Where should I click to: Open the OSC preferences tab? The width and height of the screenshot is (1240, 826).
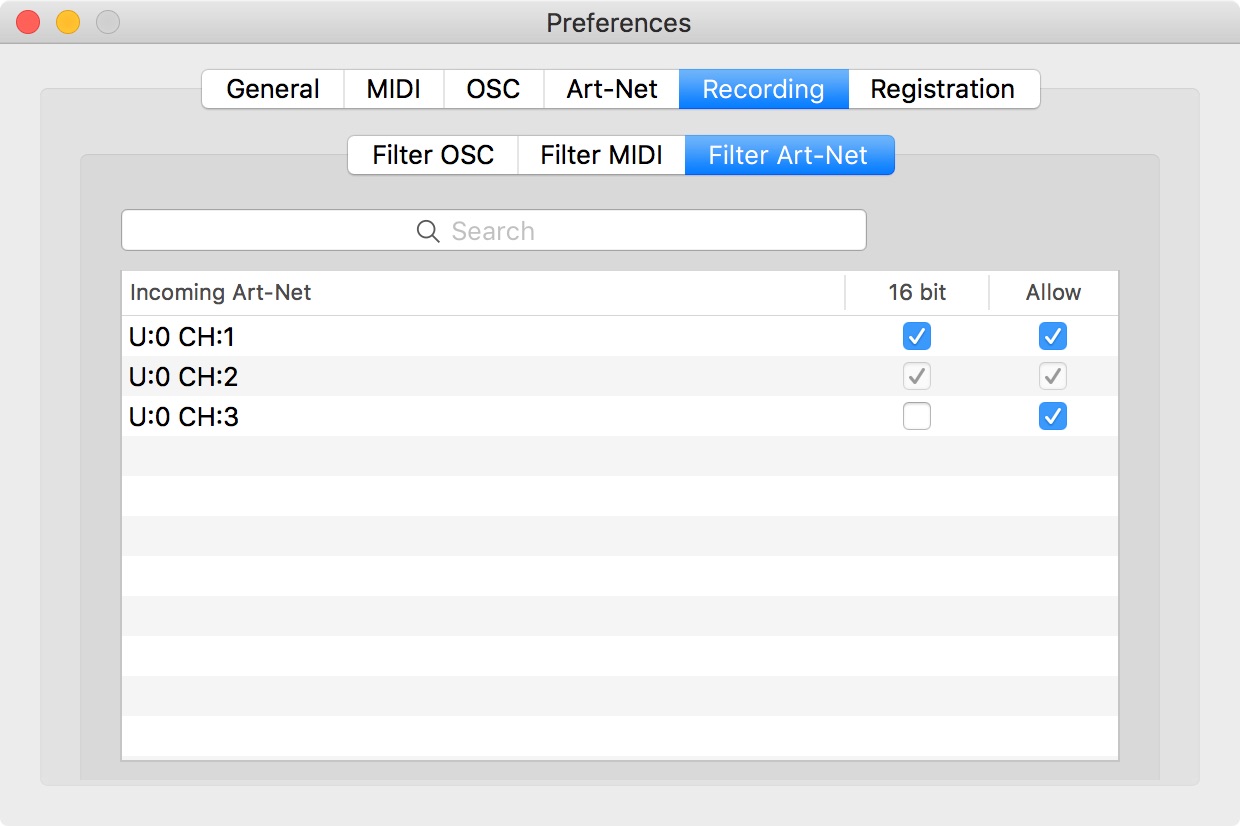coord(494,89)
